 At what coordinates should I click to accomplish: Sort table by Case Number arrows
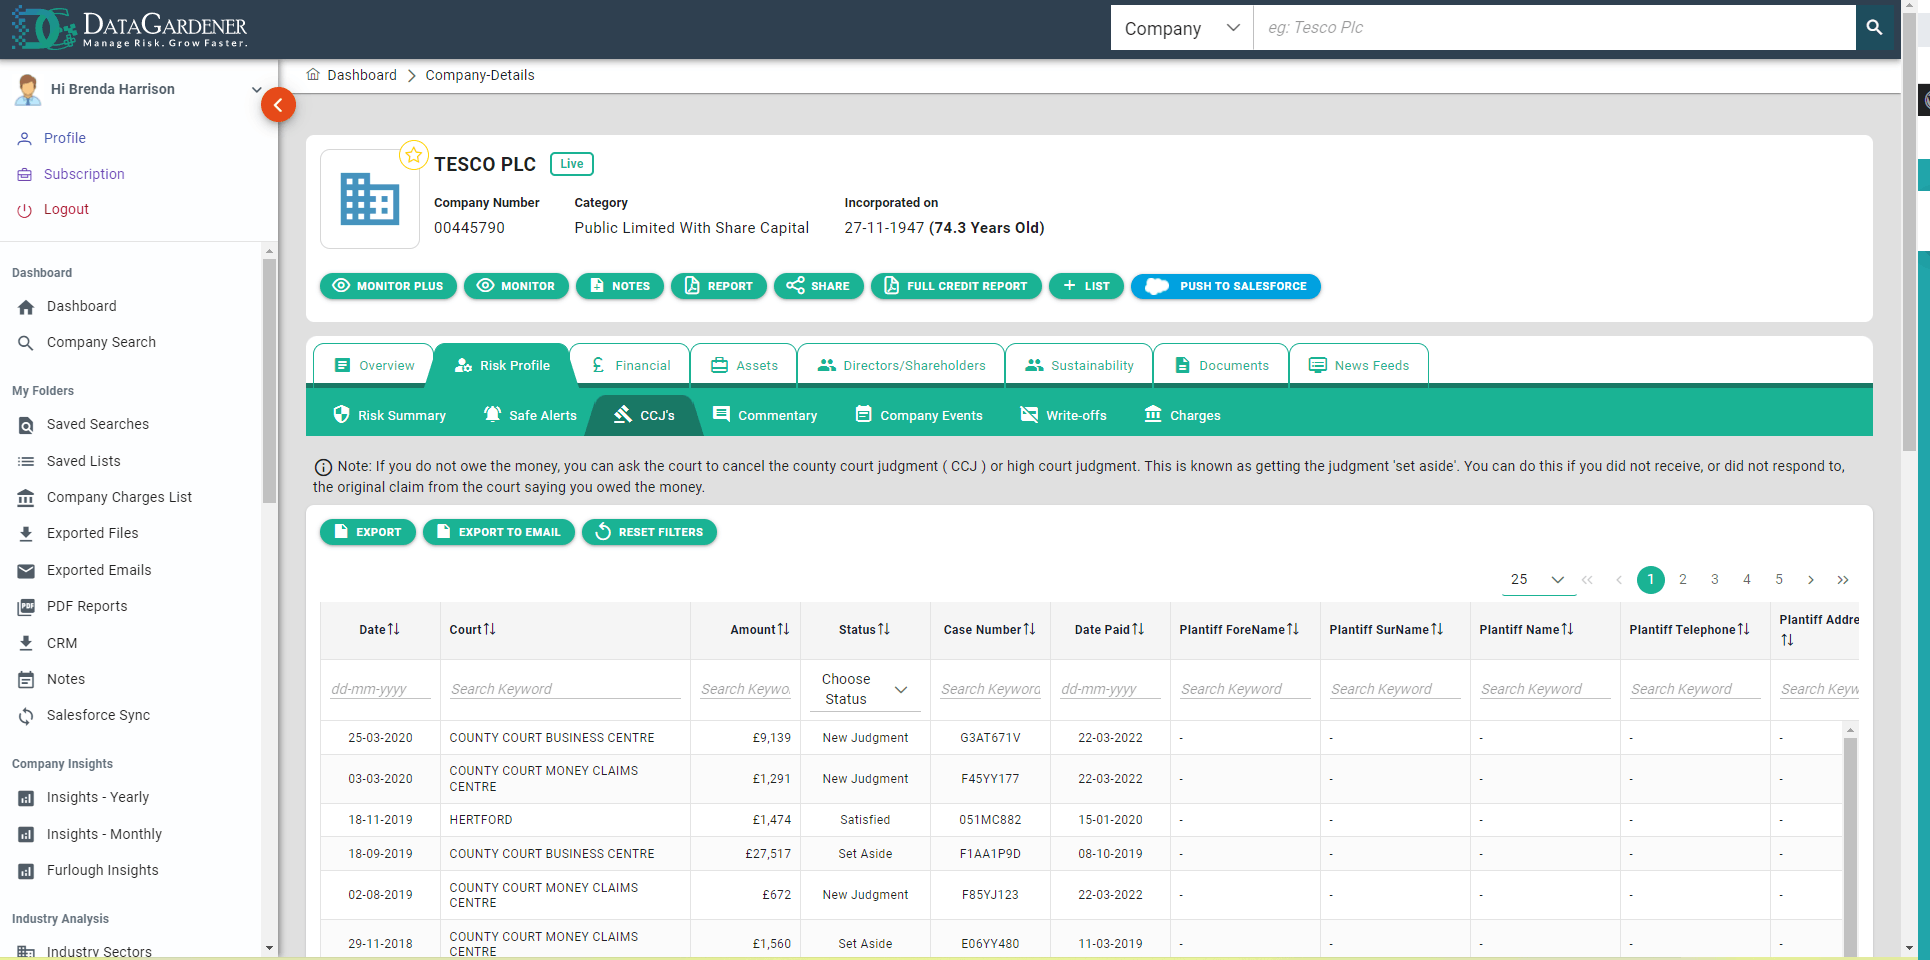click(1030, 629)
